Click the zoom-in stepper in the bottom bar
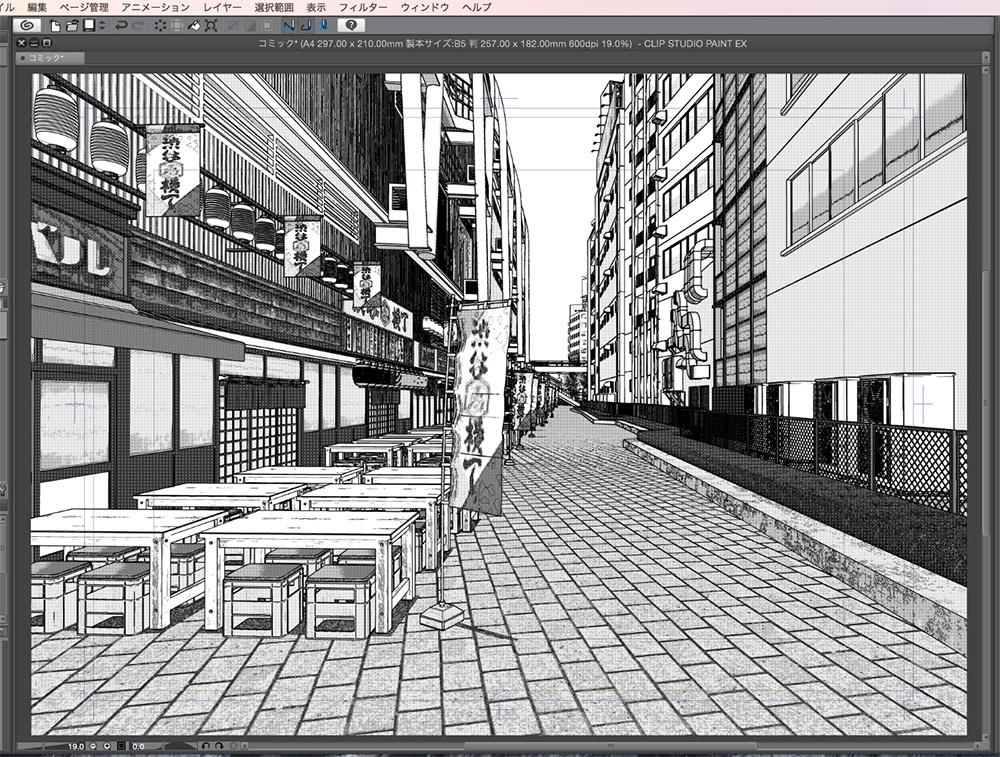 (107, 746)
